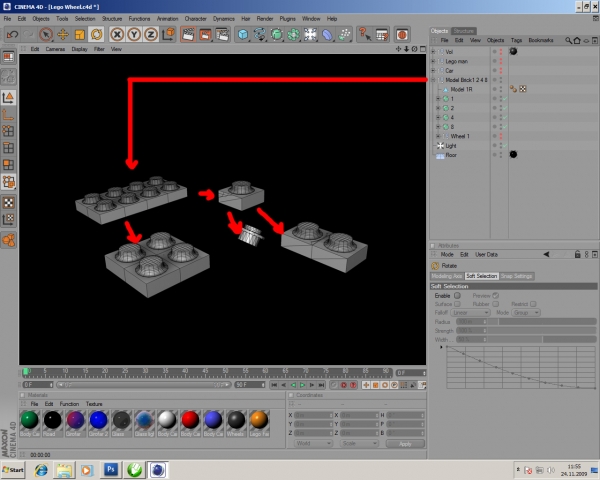This screenshot has height=480, width=600.
Task: Open the Render Settings icon
Action: [x=222, y=34]
